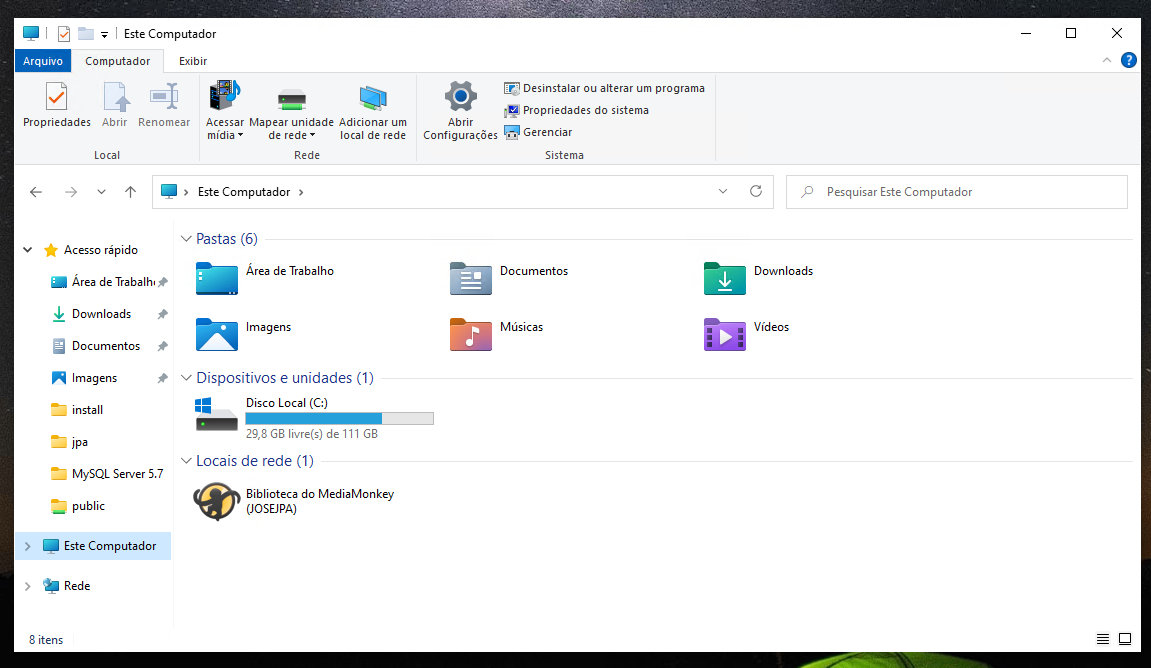Screen dimensions: 1151x668
Task: Select the Downloads folder icon
Action: (x=725, y=279)
